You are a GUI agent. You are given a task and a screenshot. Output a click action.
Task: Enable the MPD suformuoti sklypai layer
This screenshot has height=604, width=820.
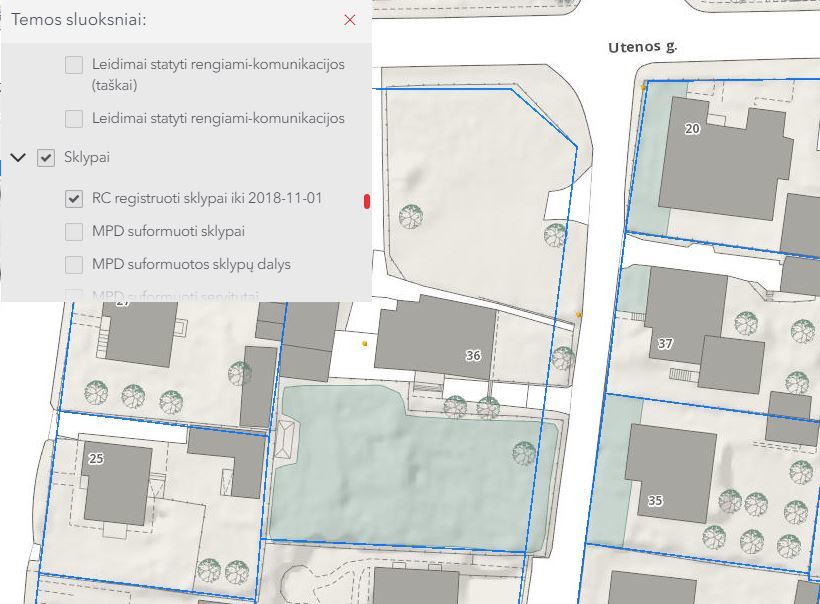(x=74, y=232)
